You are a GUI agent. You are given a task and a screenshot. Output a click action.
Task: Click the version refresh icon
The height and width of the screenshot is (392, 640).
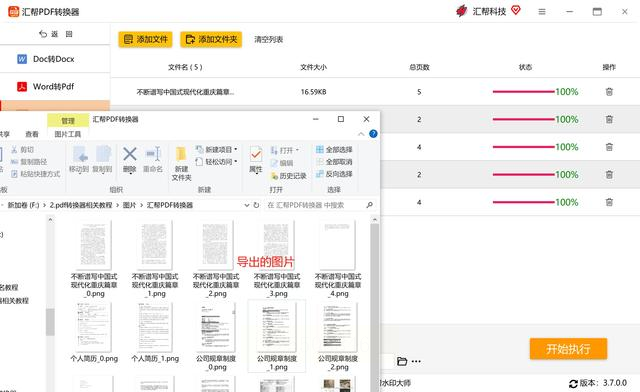[573, 383]
